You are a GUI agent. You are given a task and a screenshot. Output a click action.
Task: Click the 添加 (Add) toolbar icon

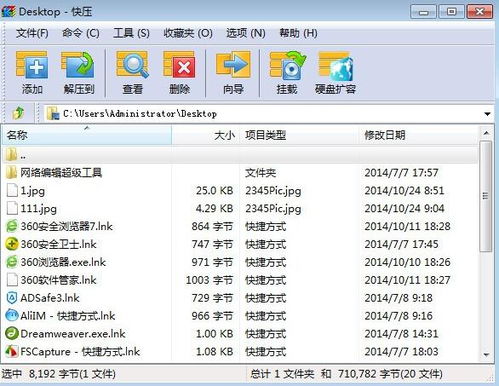coord(32,65)
